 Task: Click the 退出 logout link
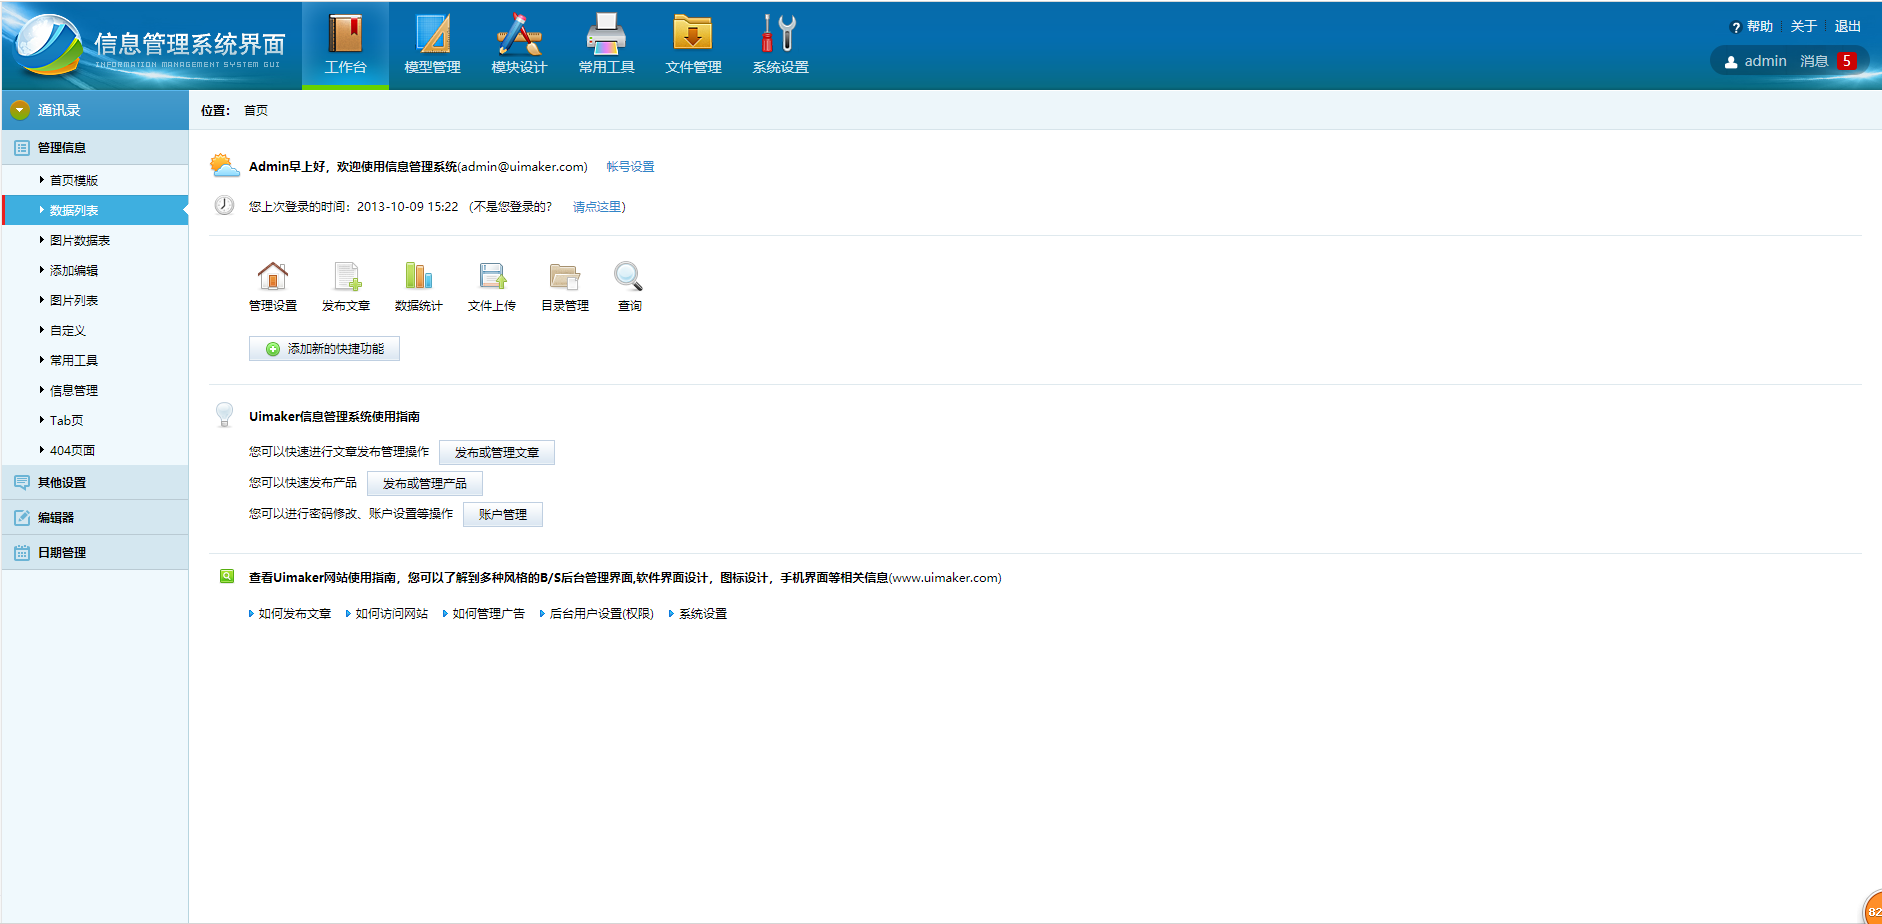point(1848,27)
